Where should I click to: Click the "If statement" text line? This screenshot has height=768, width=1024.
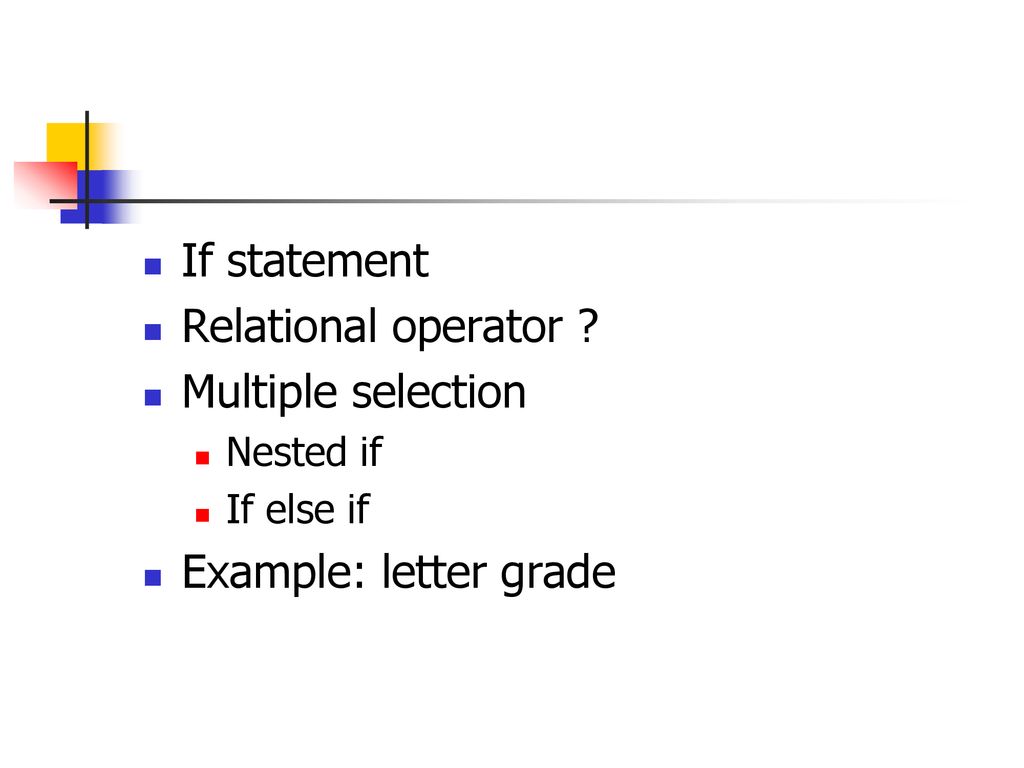(x=305, y=261)
